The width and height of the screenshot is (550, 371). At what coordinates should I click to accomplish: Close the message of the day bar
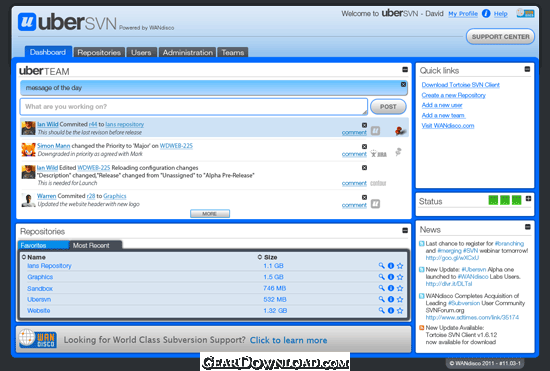pos(403,85)
